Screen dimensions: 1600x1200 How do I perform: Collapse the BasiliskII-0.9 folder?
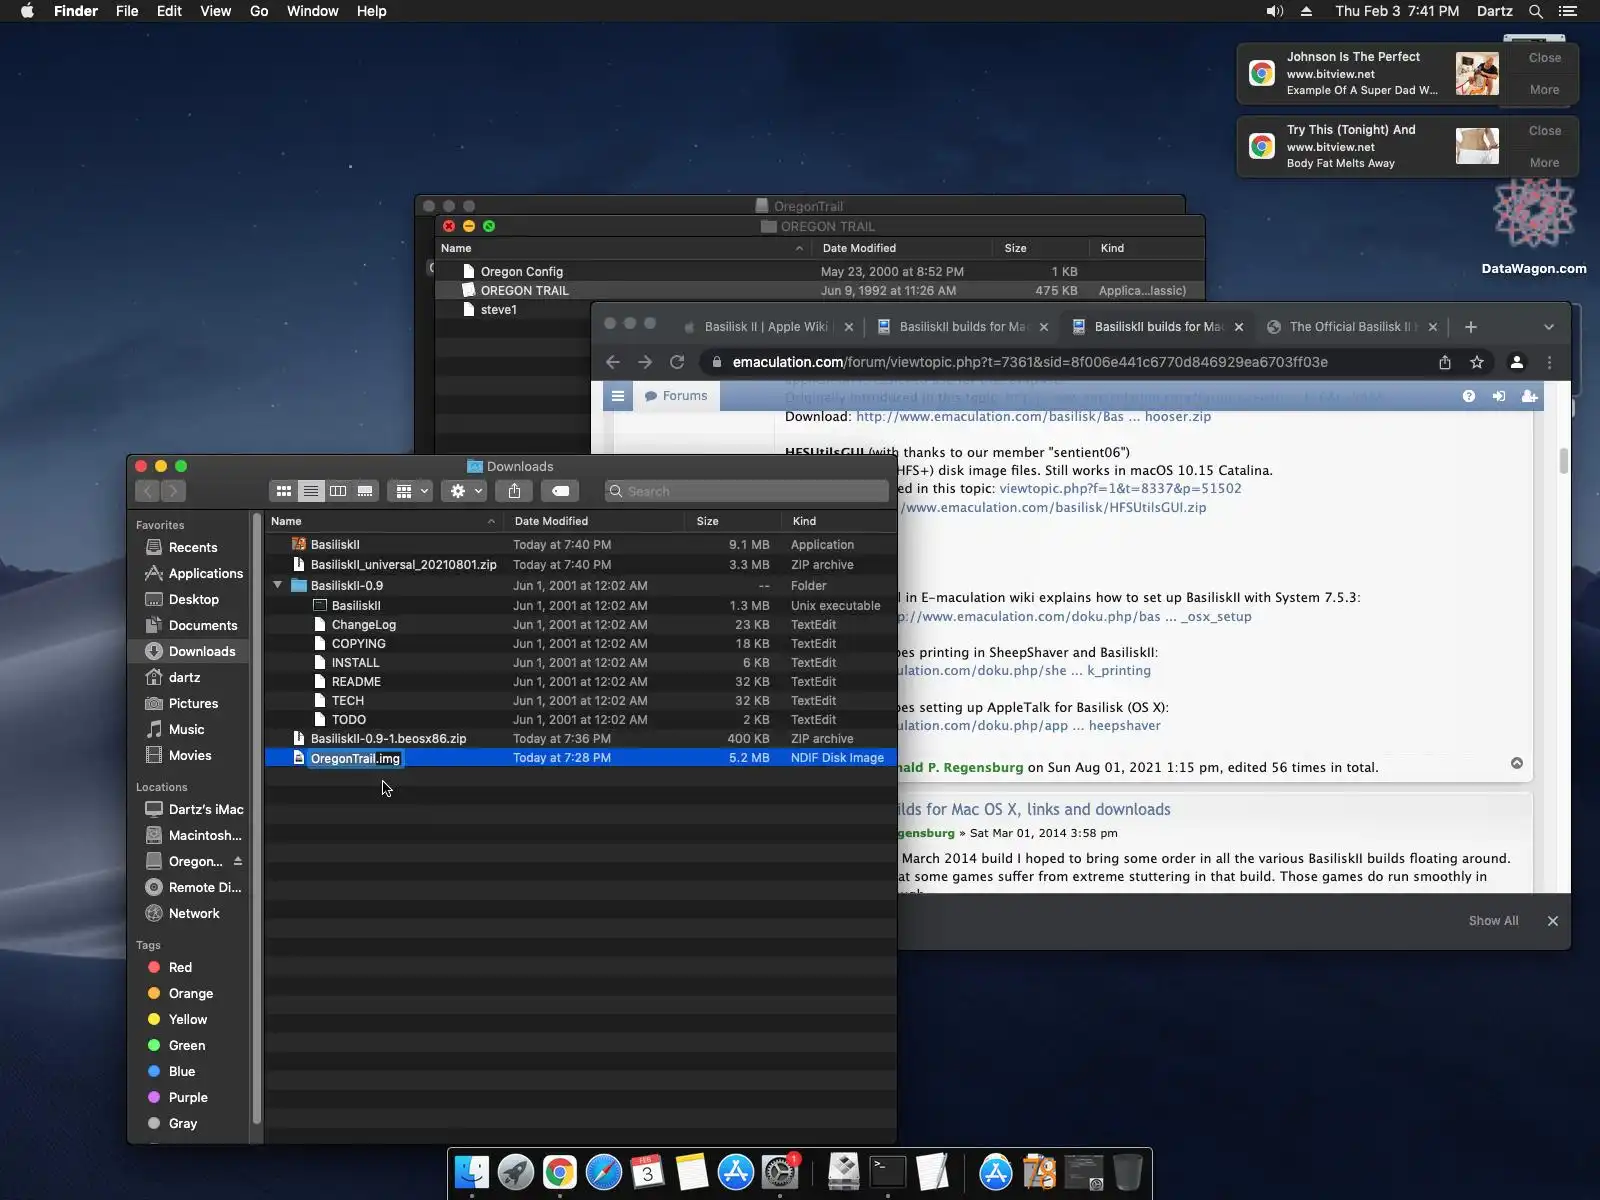tap(278, 585)
